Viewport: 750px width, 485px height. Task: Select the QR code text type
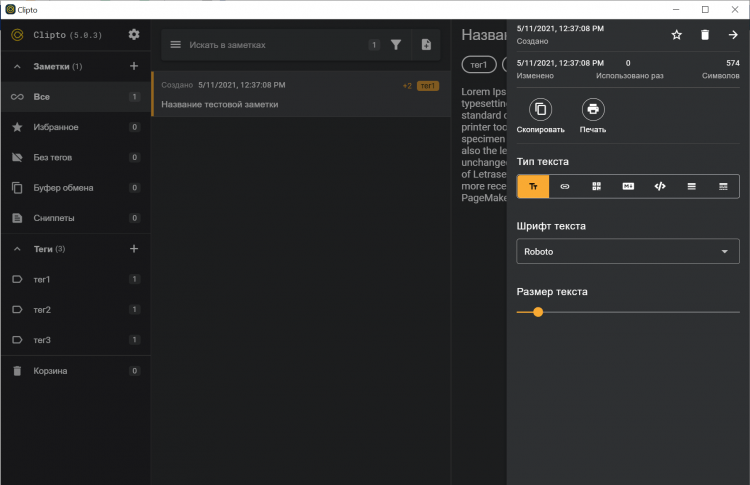tap(597, 186)
